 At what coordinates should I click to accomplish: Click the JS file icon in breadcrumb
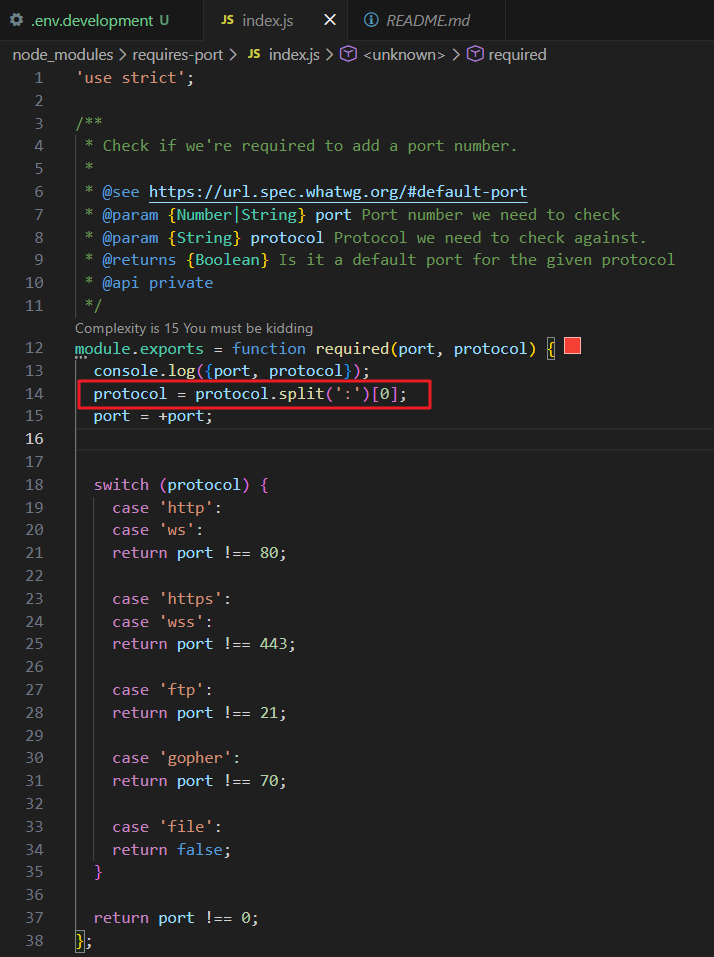tap(254, 54)
